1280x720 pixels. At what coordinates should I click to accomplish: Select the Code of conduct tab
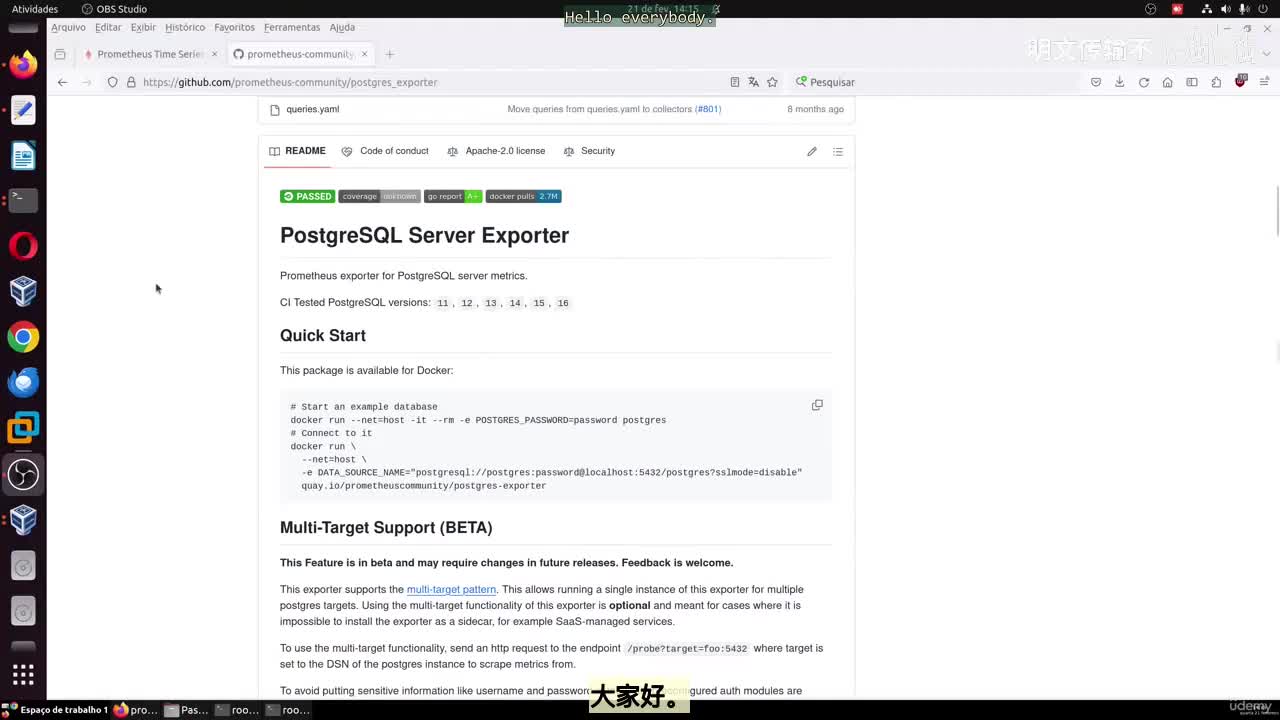[x=385, y=151]
